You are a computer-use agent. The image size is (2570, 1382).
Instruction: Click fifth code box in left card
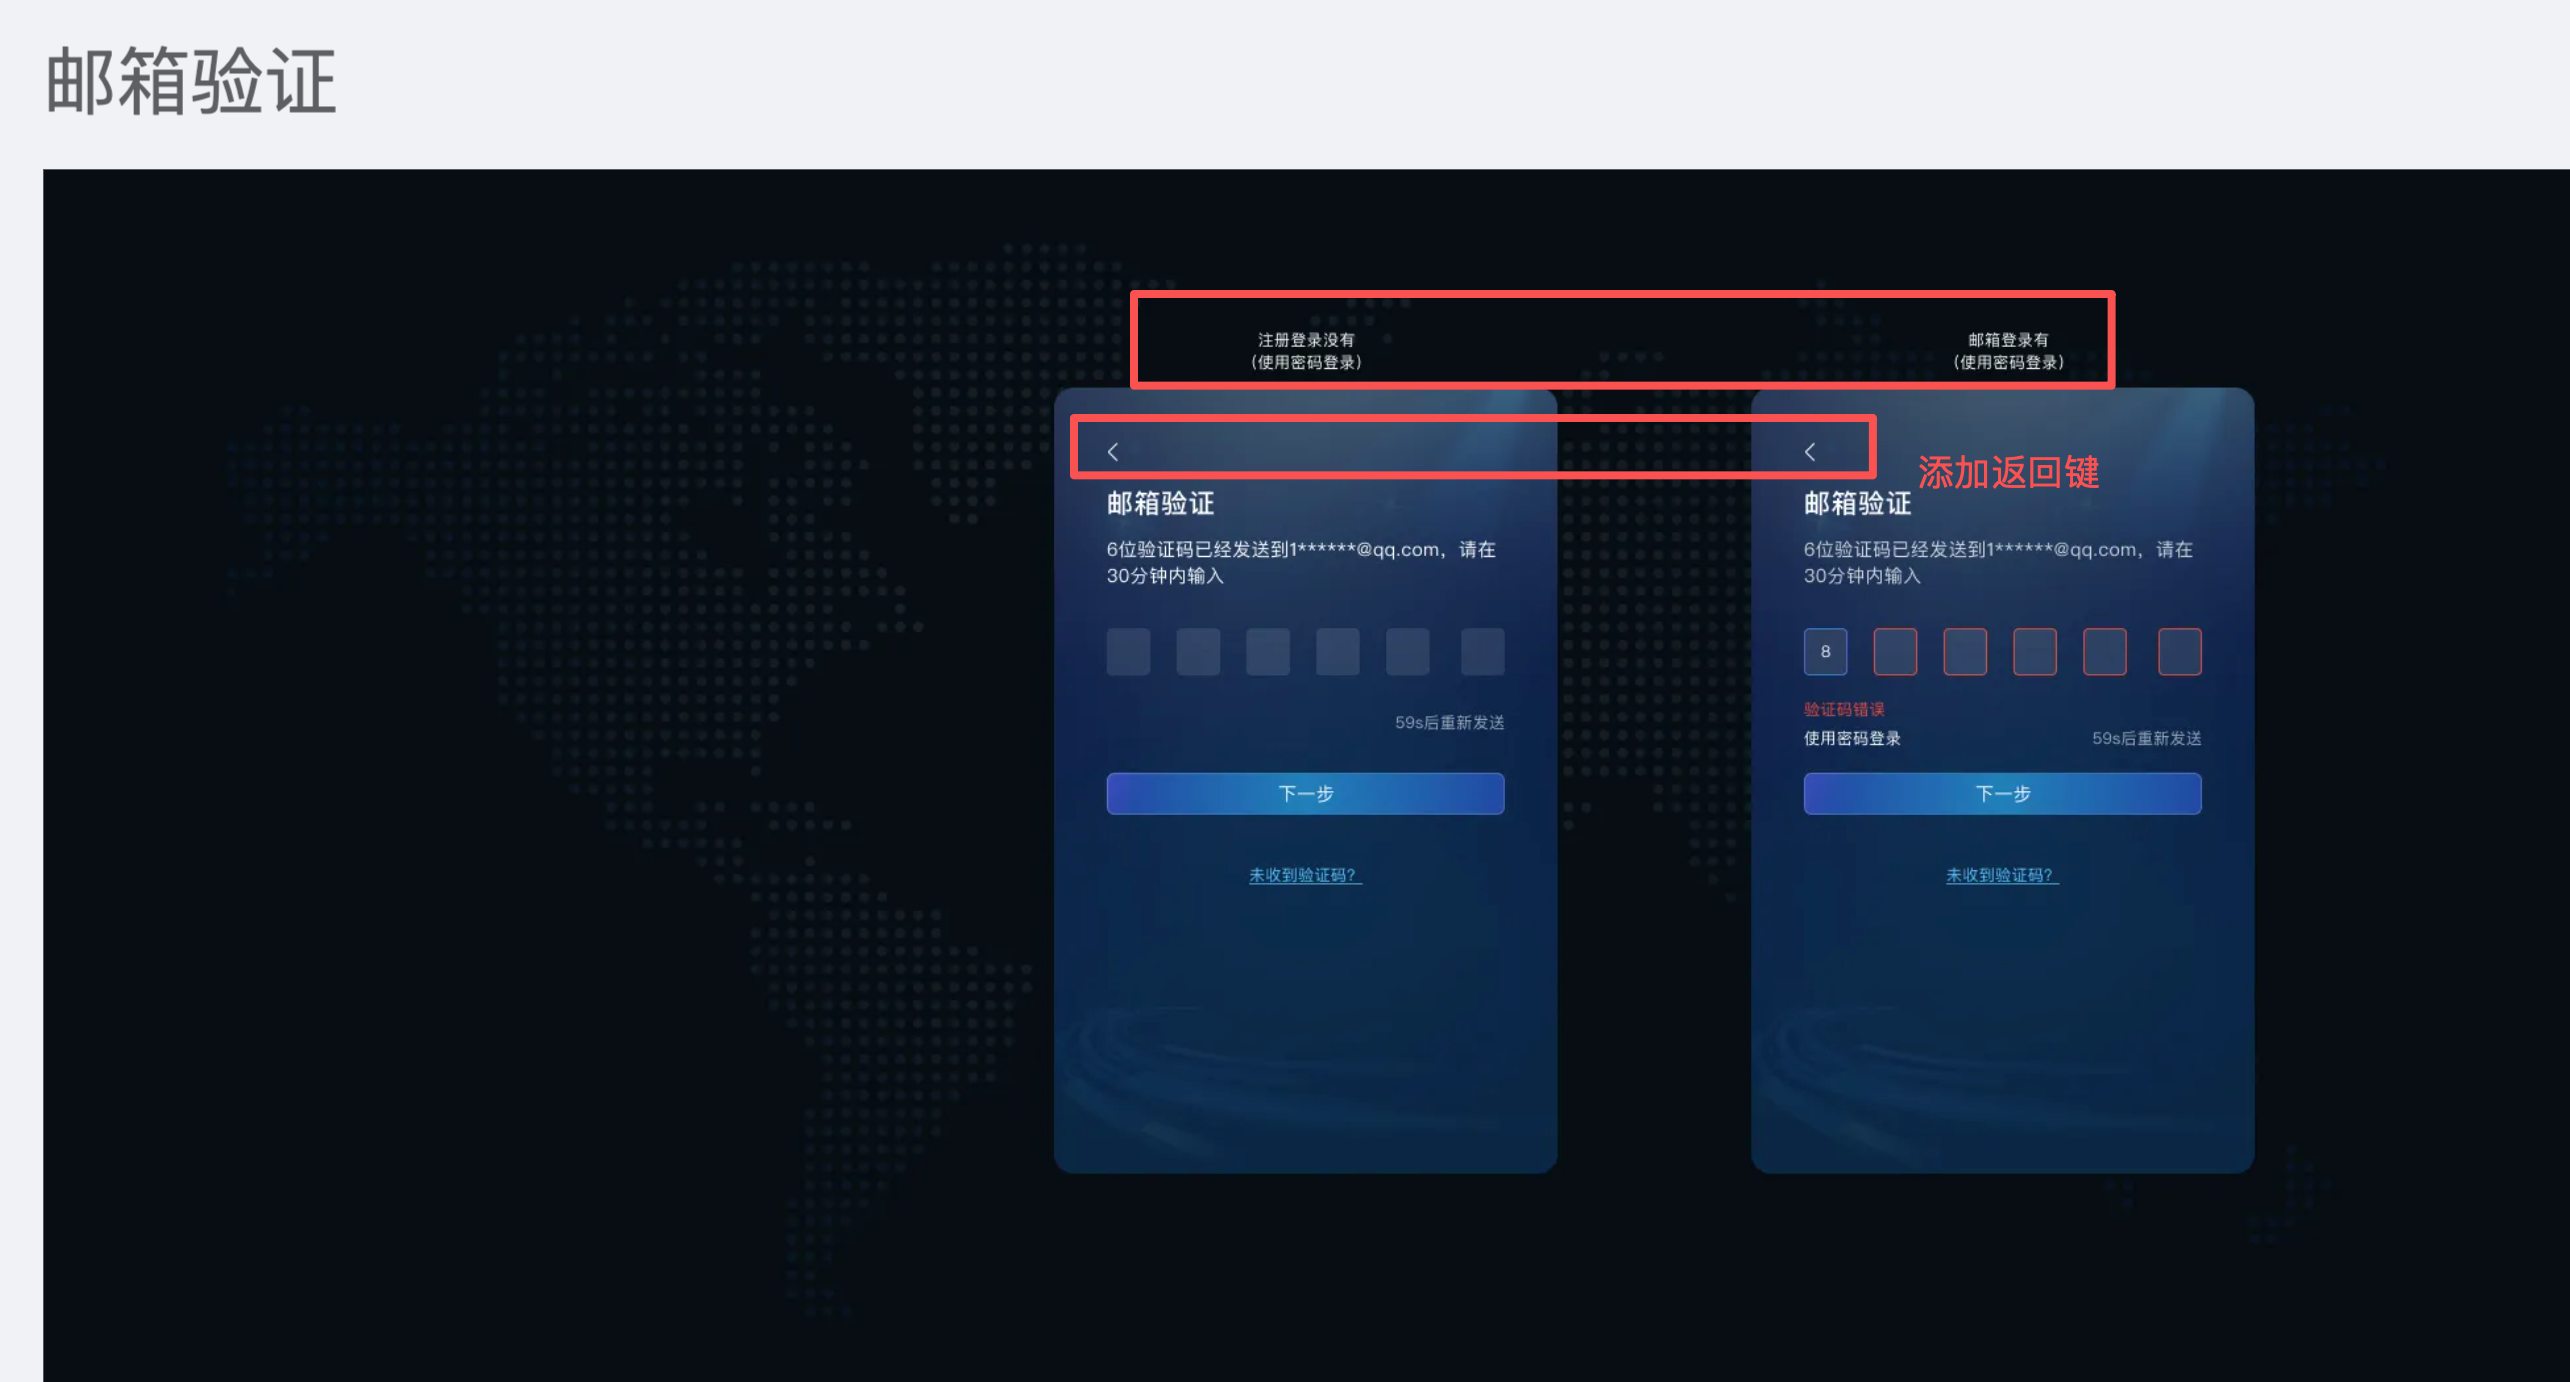1408,652
